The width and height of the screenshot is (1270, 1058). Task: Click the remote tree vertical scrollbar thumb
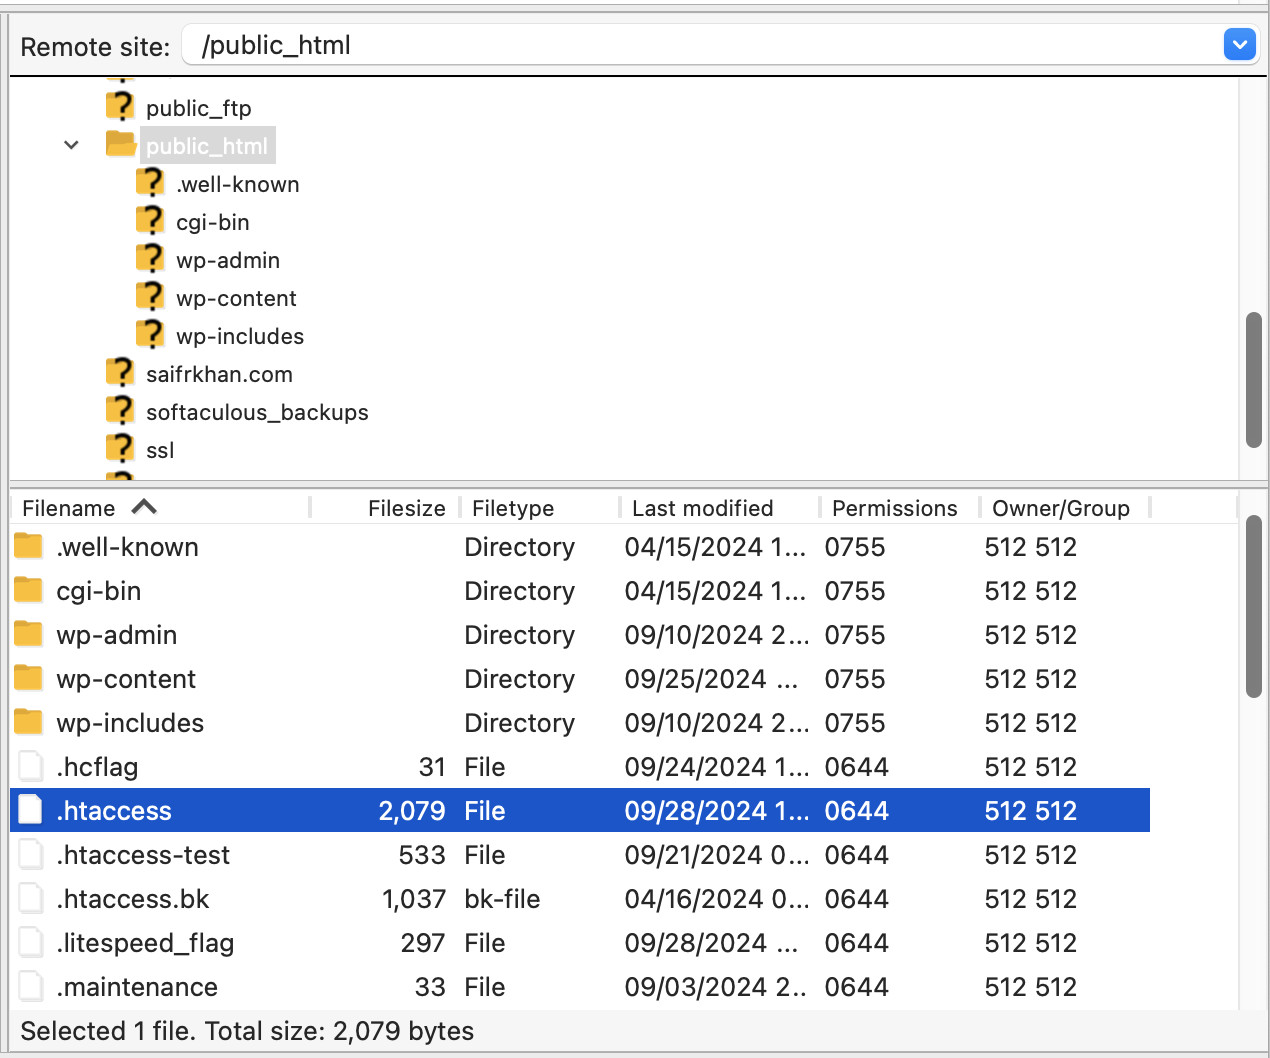click(1254, 380)
